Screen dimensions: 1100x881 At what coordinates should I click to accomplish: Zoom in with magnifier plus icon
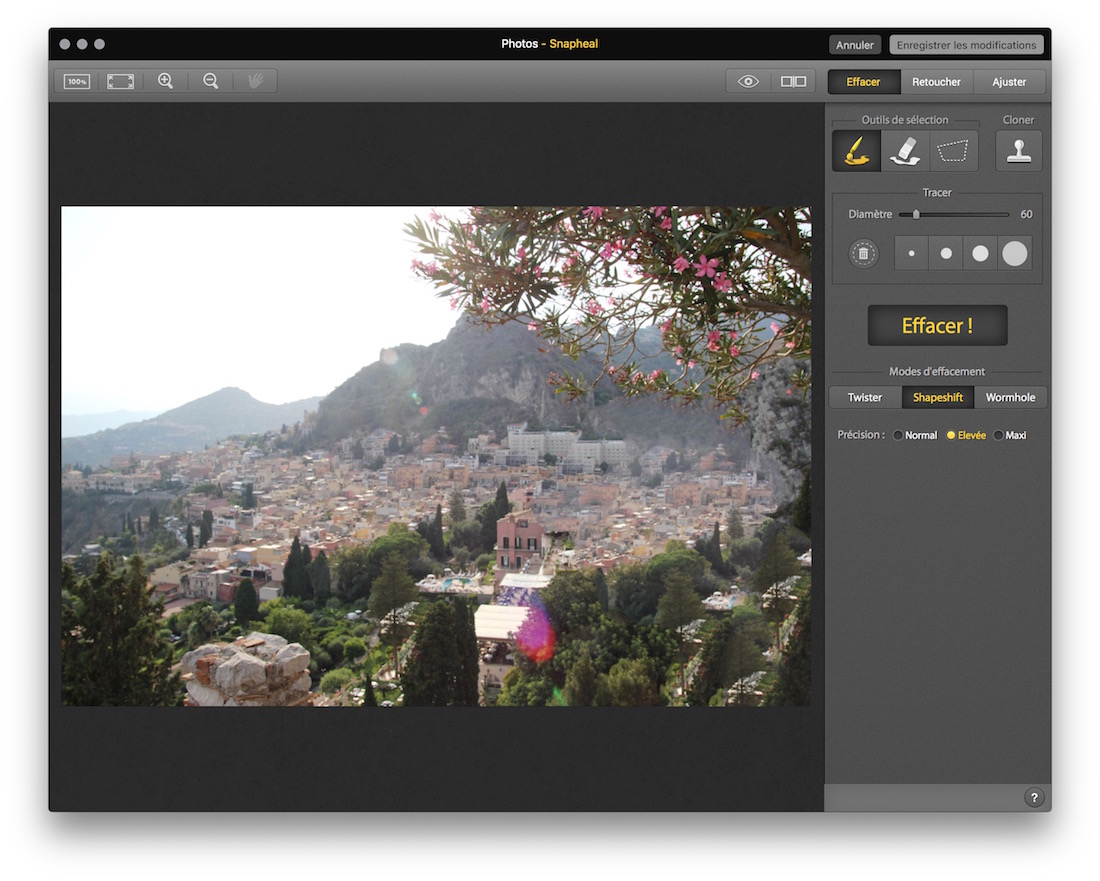tap(166, 81)
